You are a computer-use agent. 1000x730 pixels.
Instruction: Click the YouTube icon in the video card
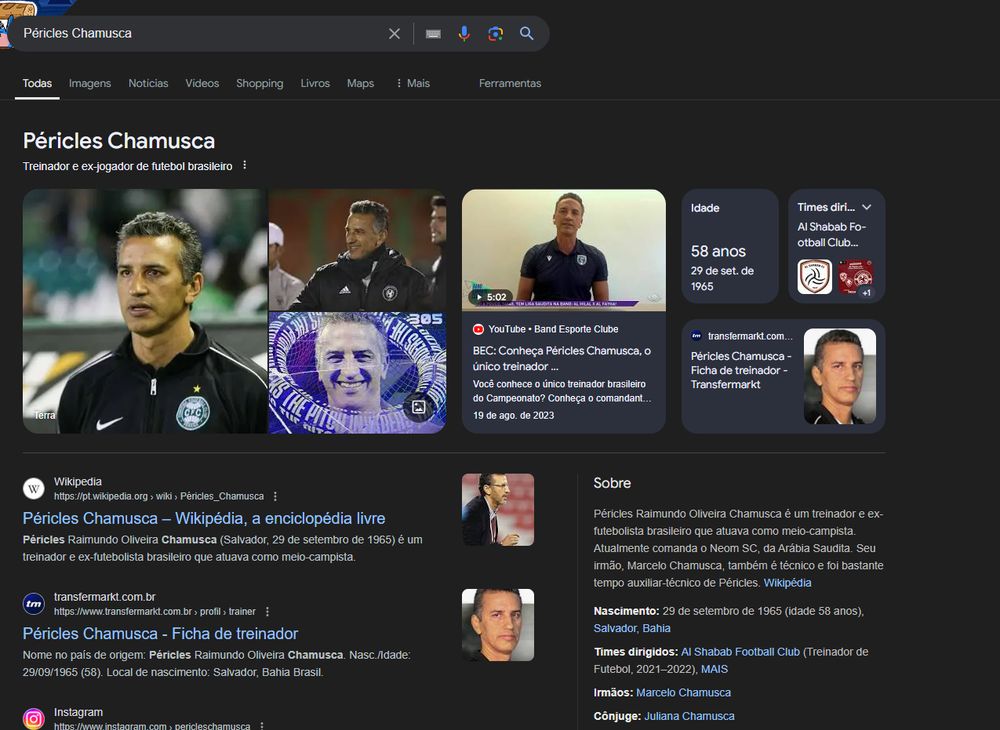click(x=478, y=329)
